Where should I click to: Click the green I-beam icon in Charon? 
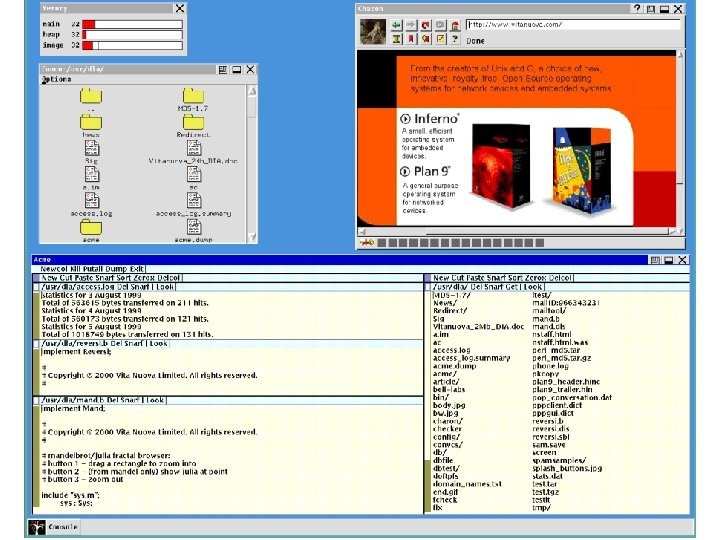[x=396, y=39]
